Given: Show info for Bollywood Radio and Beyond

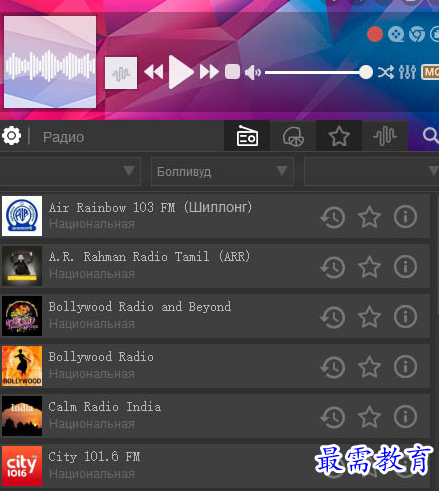Looking at the screenshot, I should click(x=405, y=317).
